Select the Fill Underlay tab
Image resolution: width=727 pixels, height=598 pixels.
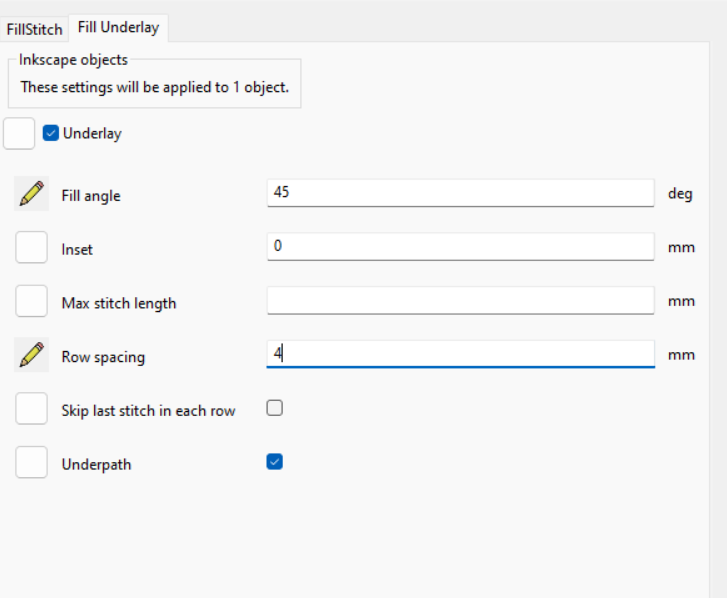click(118, 27)
